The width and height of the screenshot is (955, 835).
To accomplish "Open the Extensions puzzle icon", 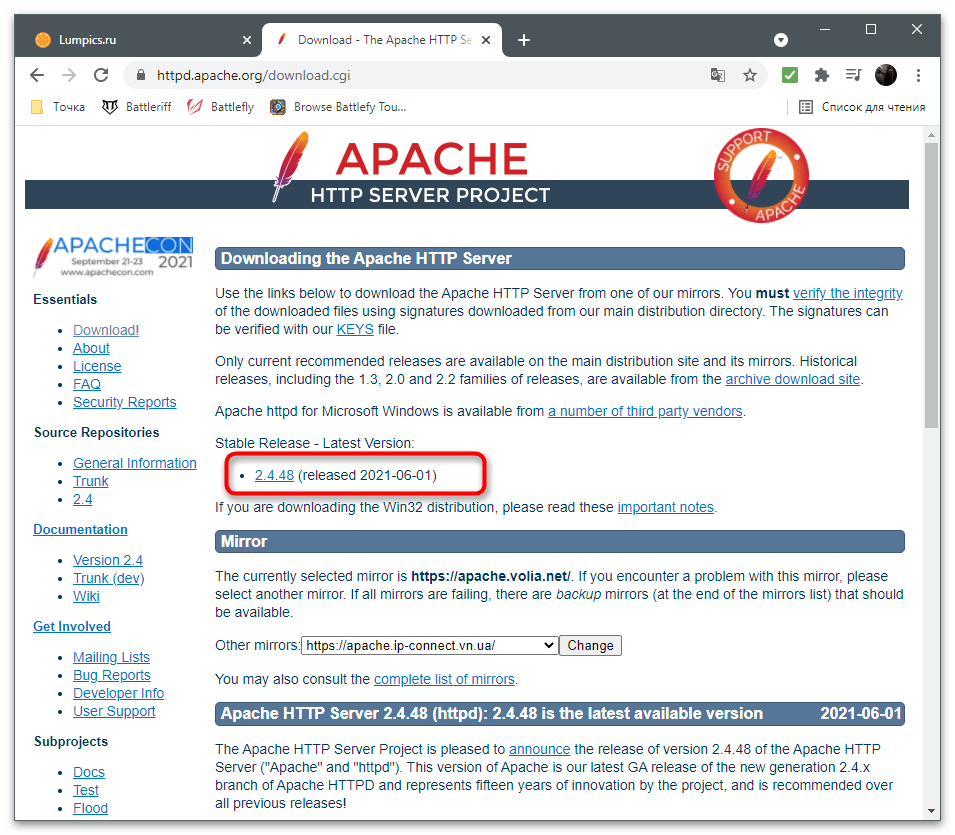I will pyautogui.click(x=822, y=76).
